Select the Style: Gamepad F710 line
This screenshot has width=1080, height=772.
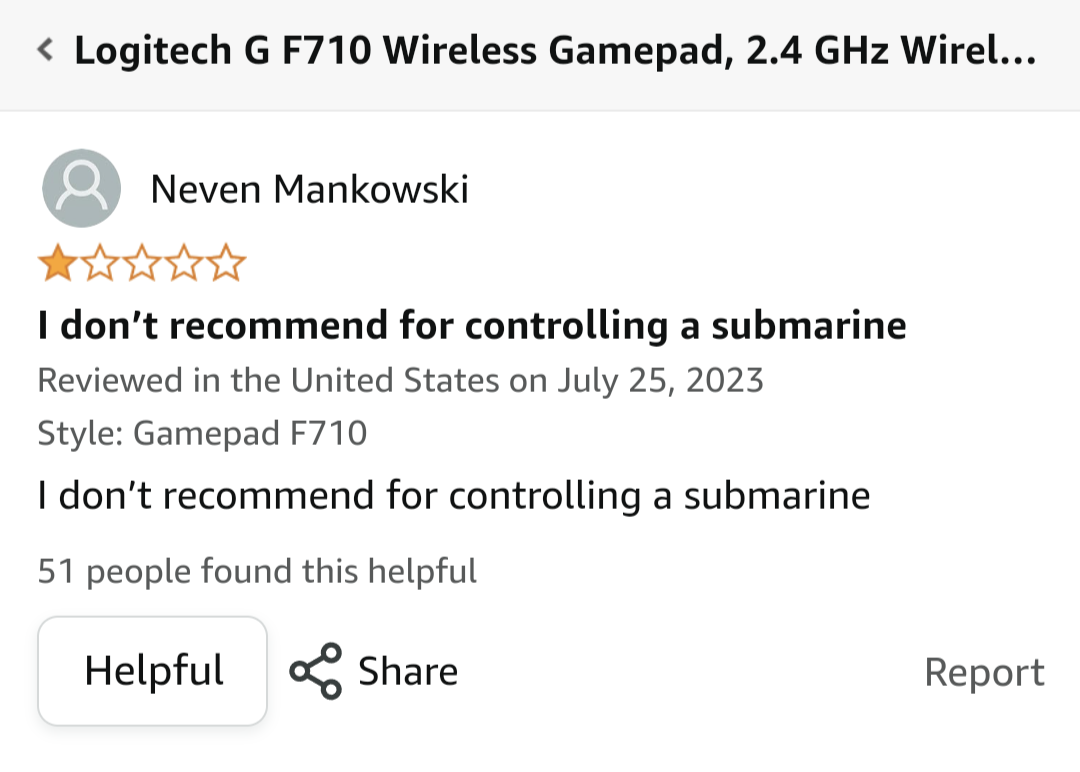coord(202,433)
